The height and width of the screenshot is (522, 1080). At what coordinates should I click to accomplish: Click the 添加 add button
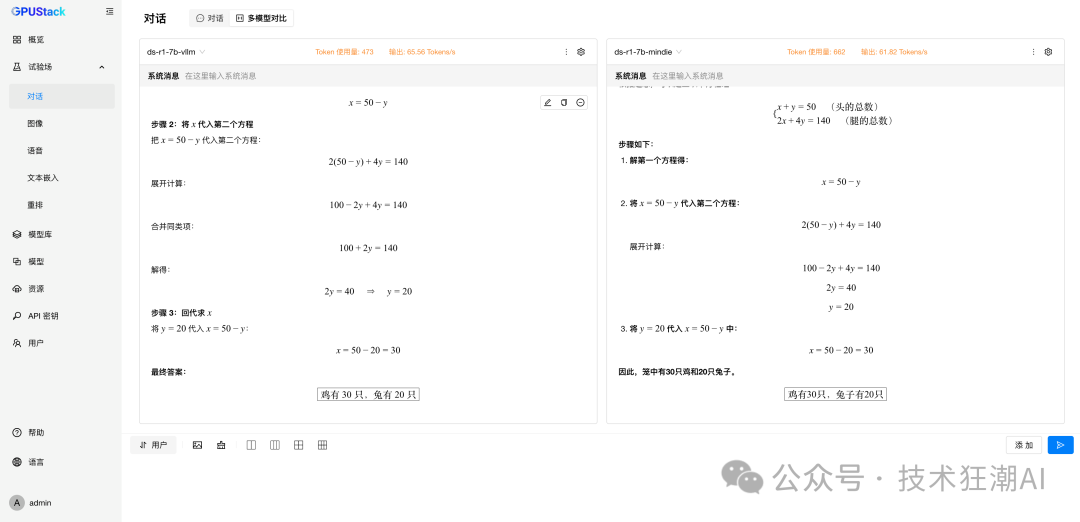(1024, 446)
